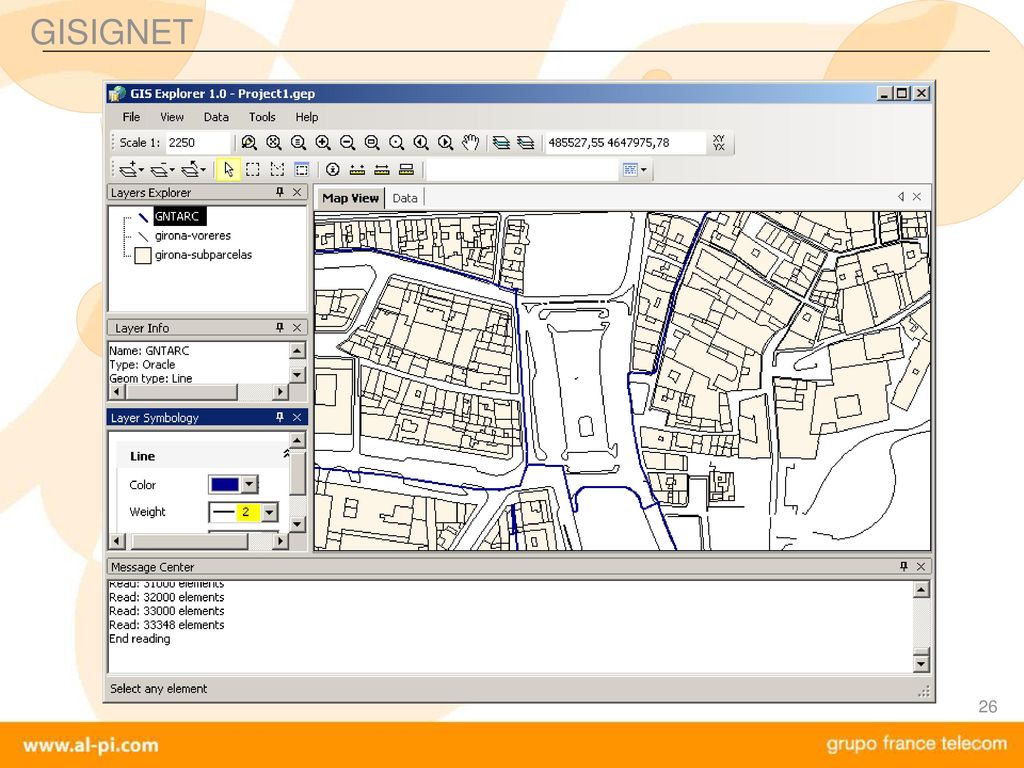Choose the polygon selection tool
Viewport: 1024px width, 768px height.
(x=278, y=170)
